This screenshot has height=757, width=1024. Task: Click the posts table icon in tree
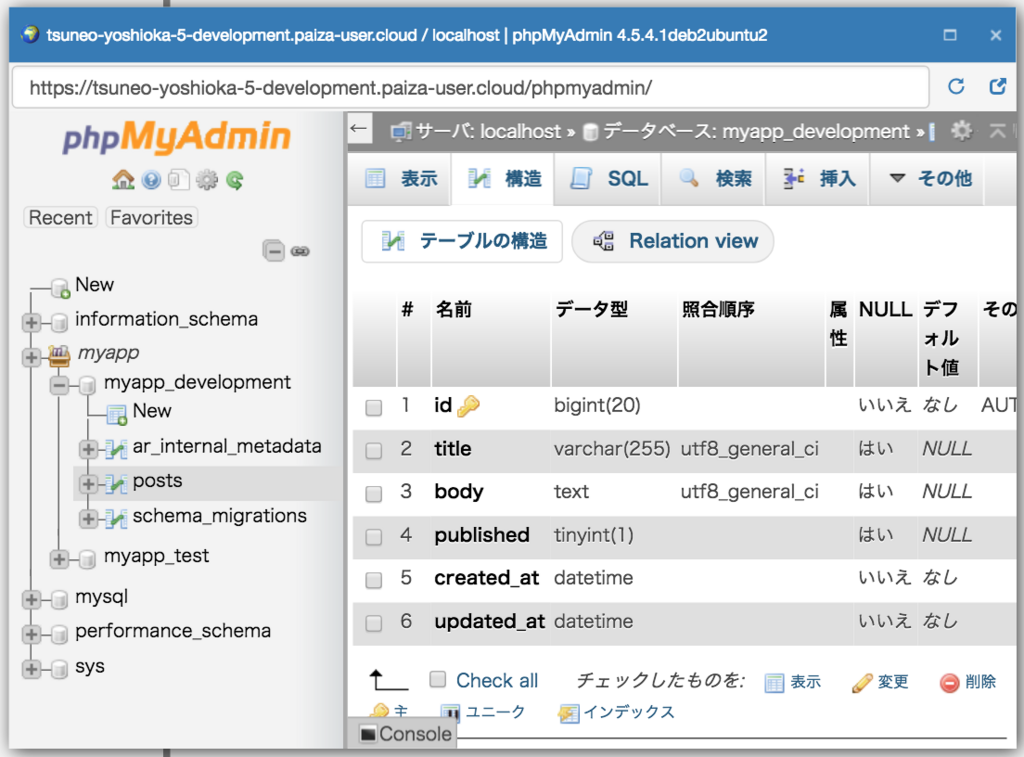(x=116, y=483)
